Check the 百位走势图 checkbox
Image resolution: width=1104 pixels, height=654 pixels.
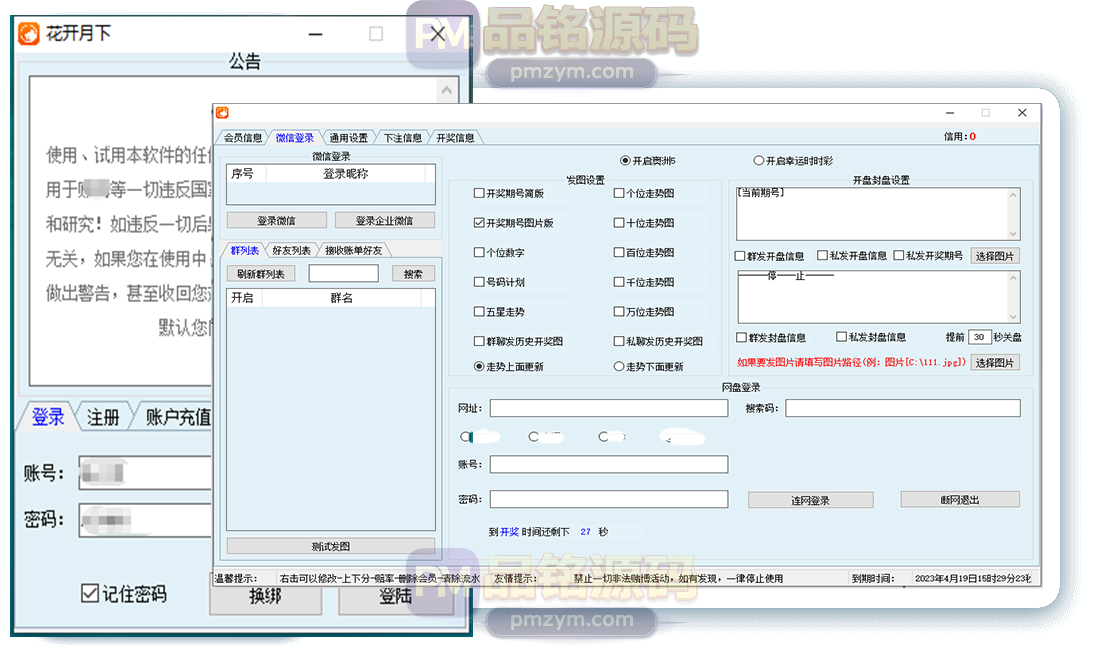click(618, 252)
